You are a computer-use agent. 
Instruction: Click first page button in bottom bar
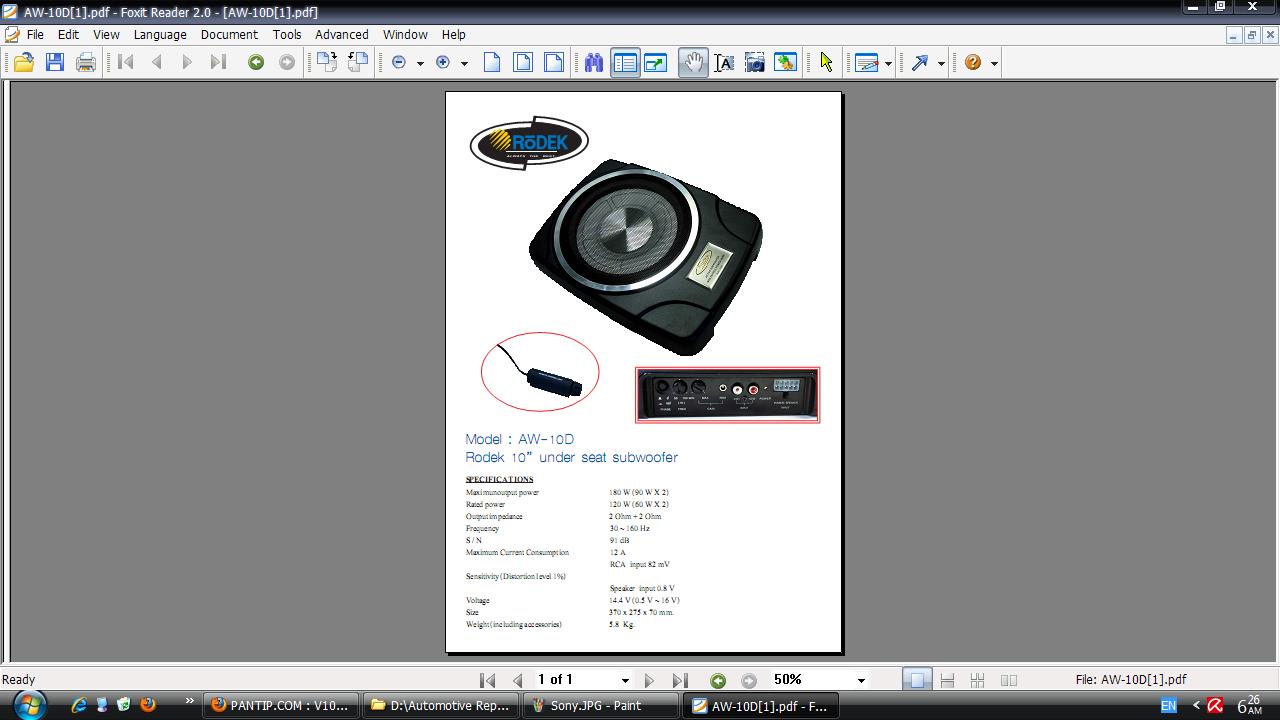488,680
